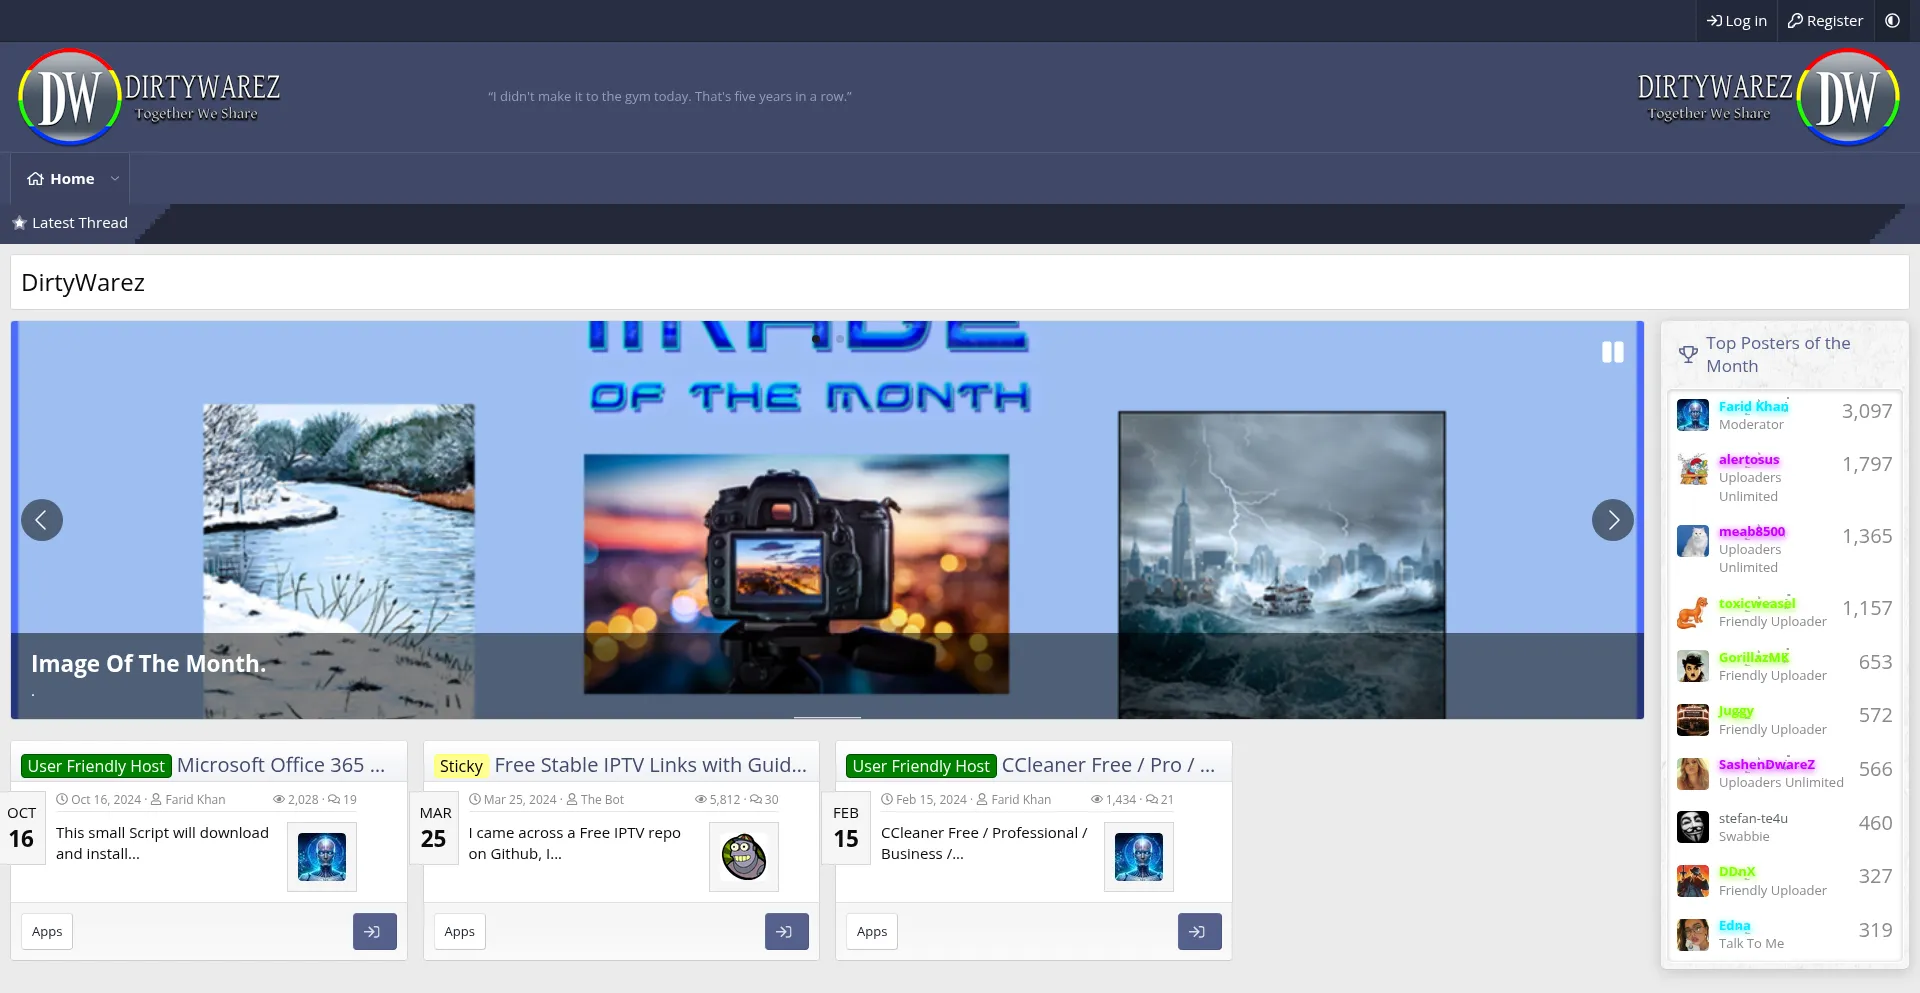Open Edna avatar in Top Posters
1920x993 pixels.
click(1693, 935)
